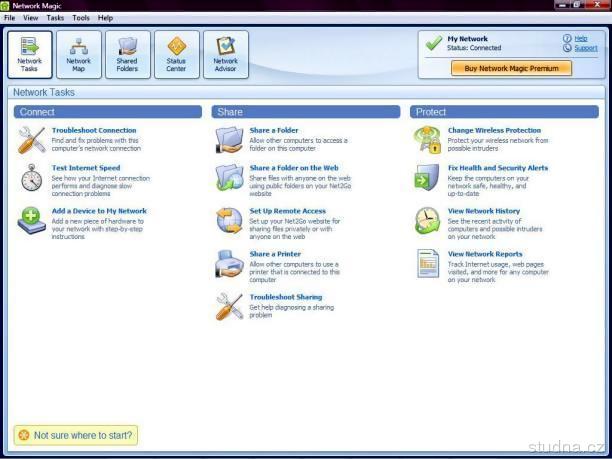This screenshot has width=612, height=459.
Task: Click the View Network Reports link
Action: coord(485,254)
